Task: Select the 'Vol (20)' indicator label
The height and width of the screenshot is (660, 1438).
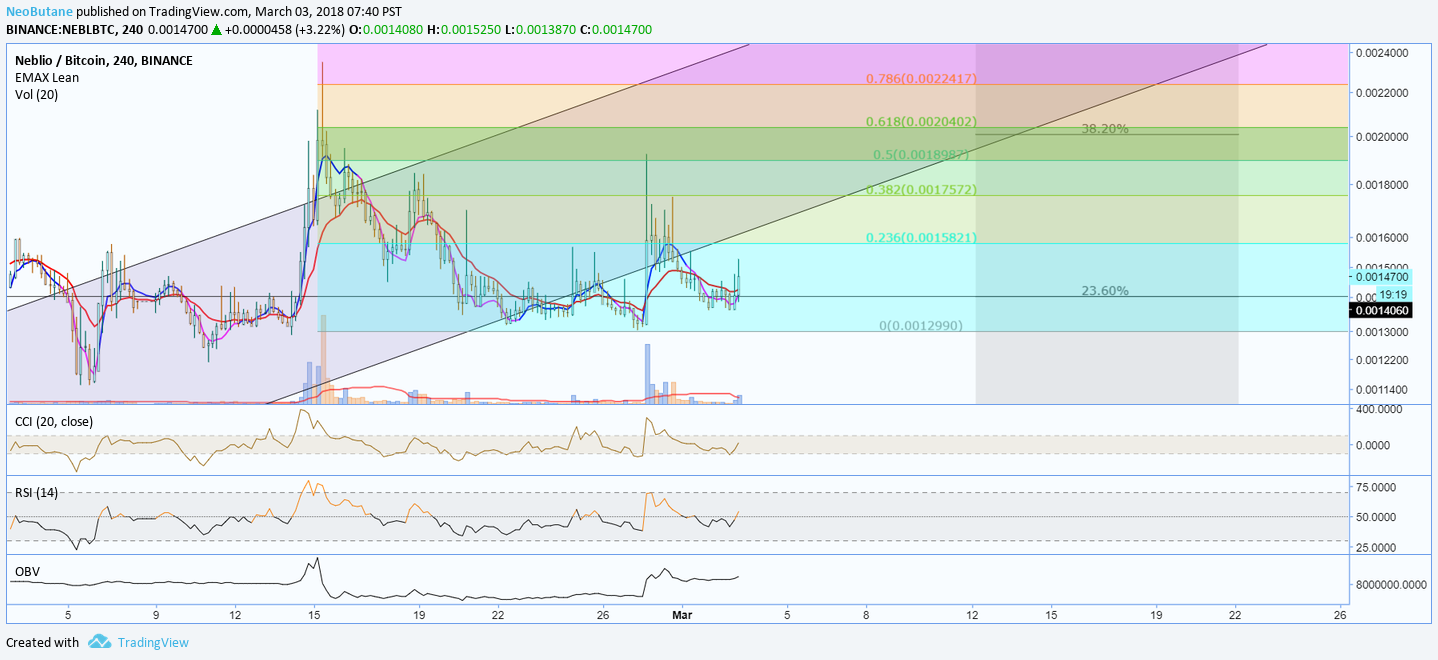Action: click(37, 93)
